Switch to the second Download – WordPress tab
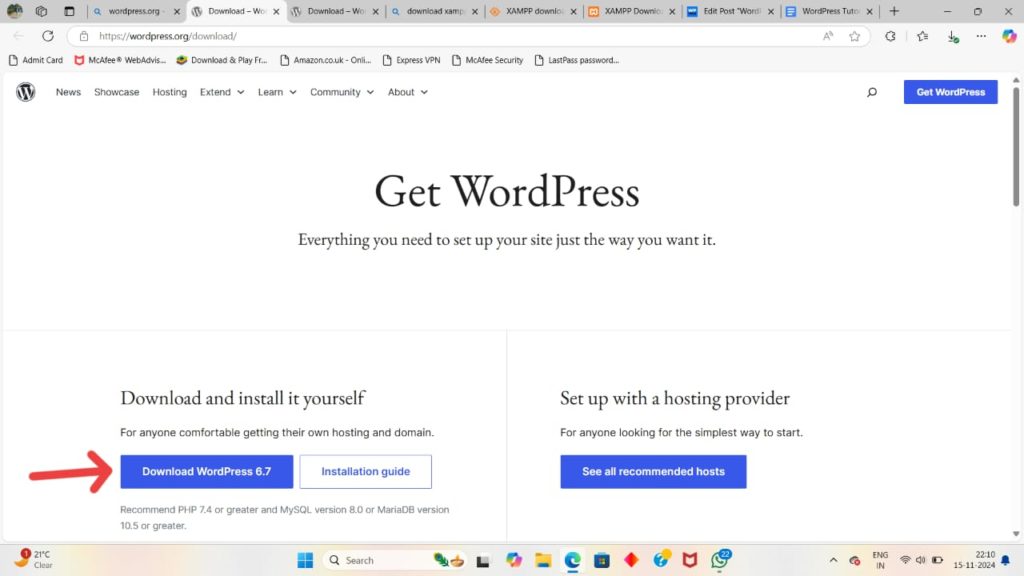1024x576 pixels. 333,12
